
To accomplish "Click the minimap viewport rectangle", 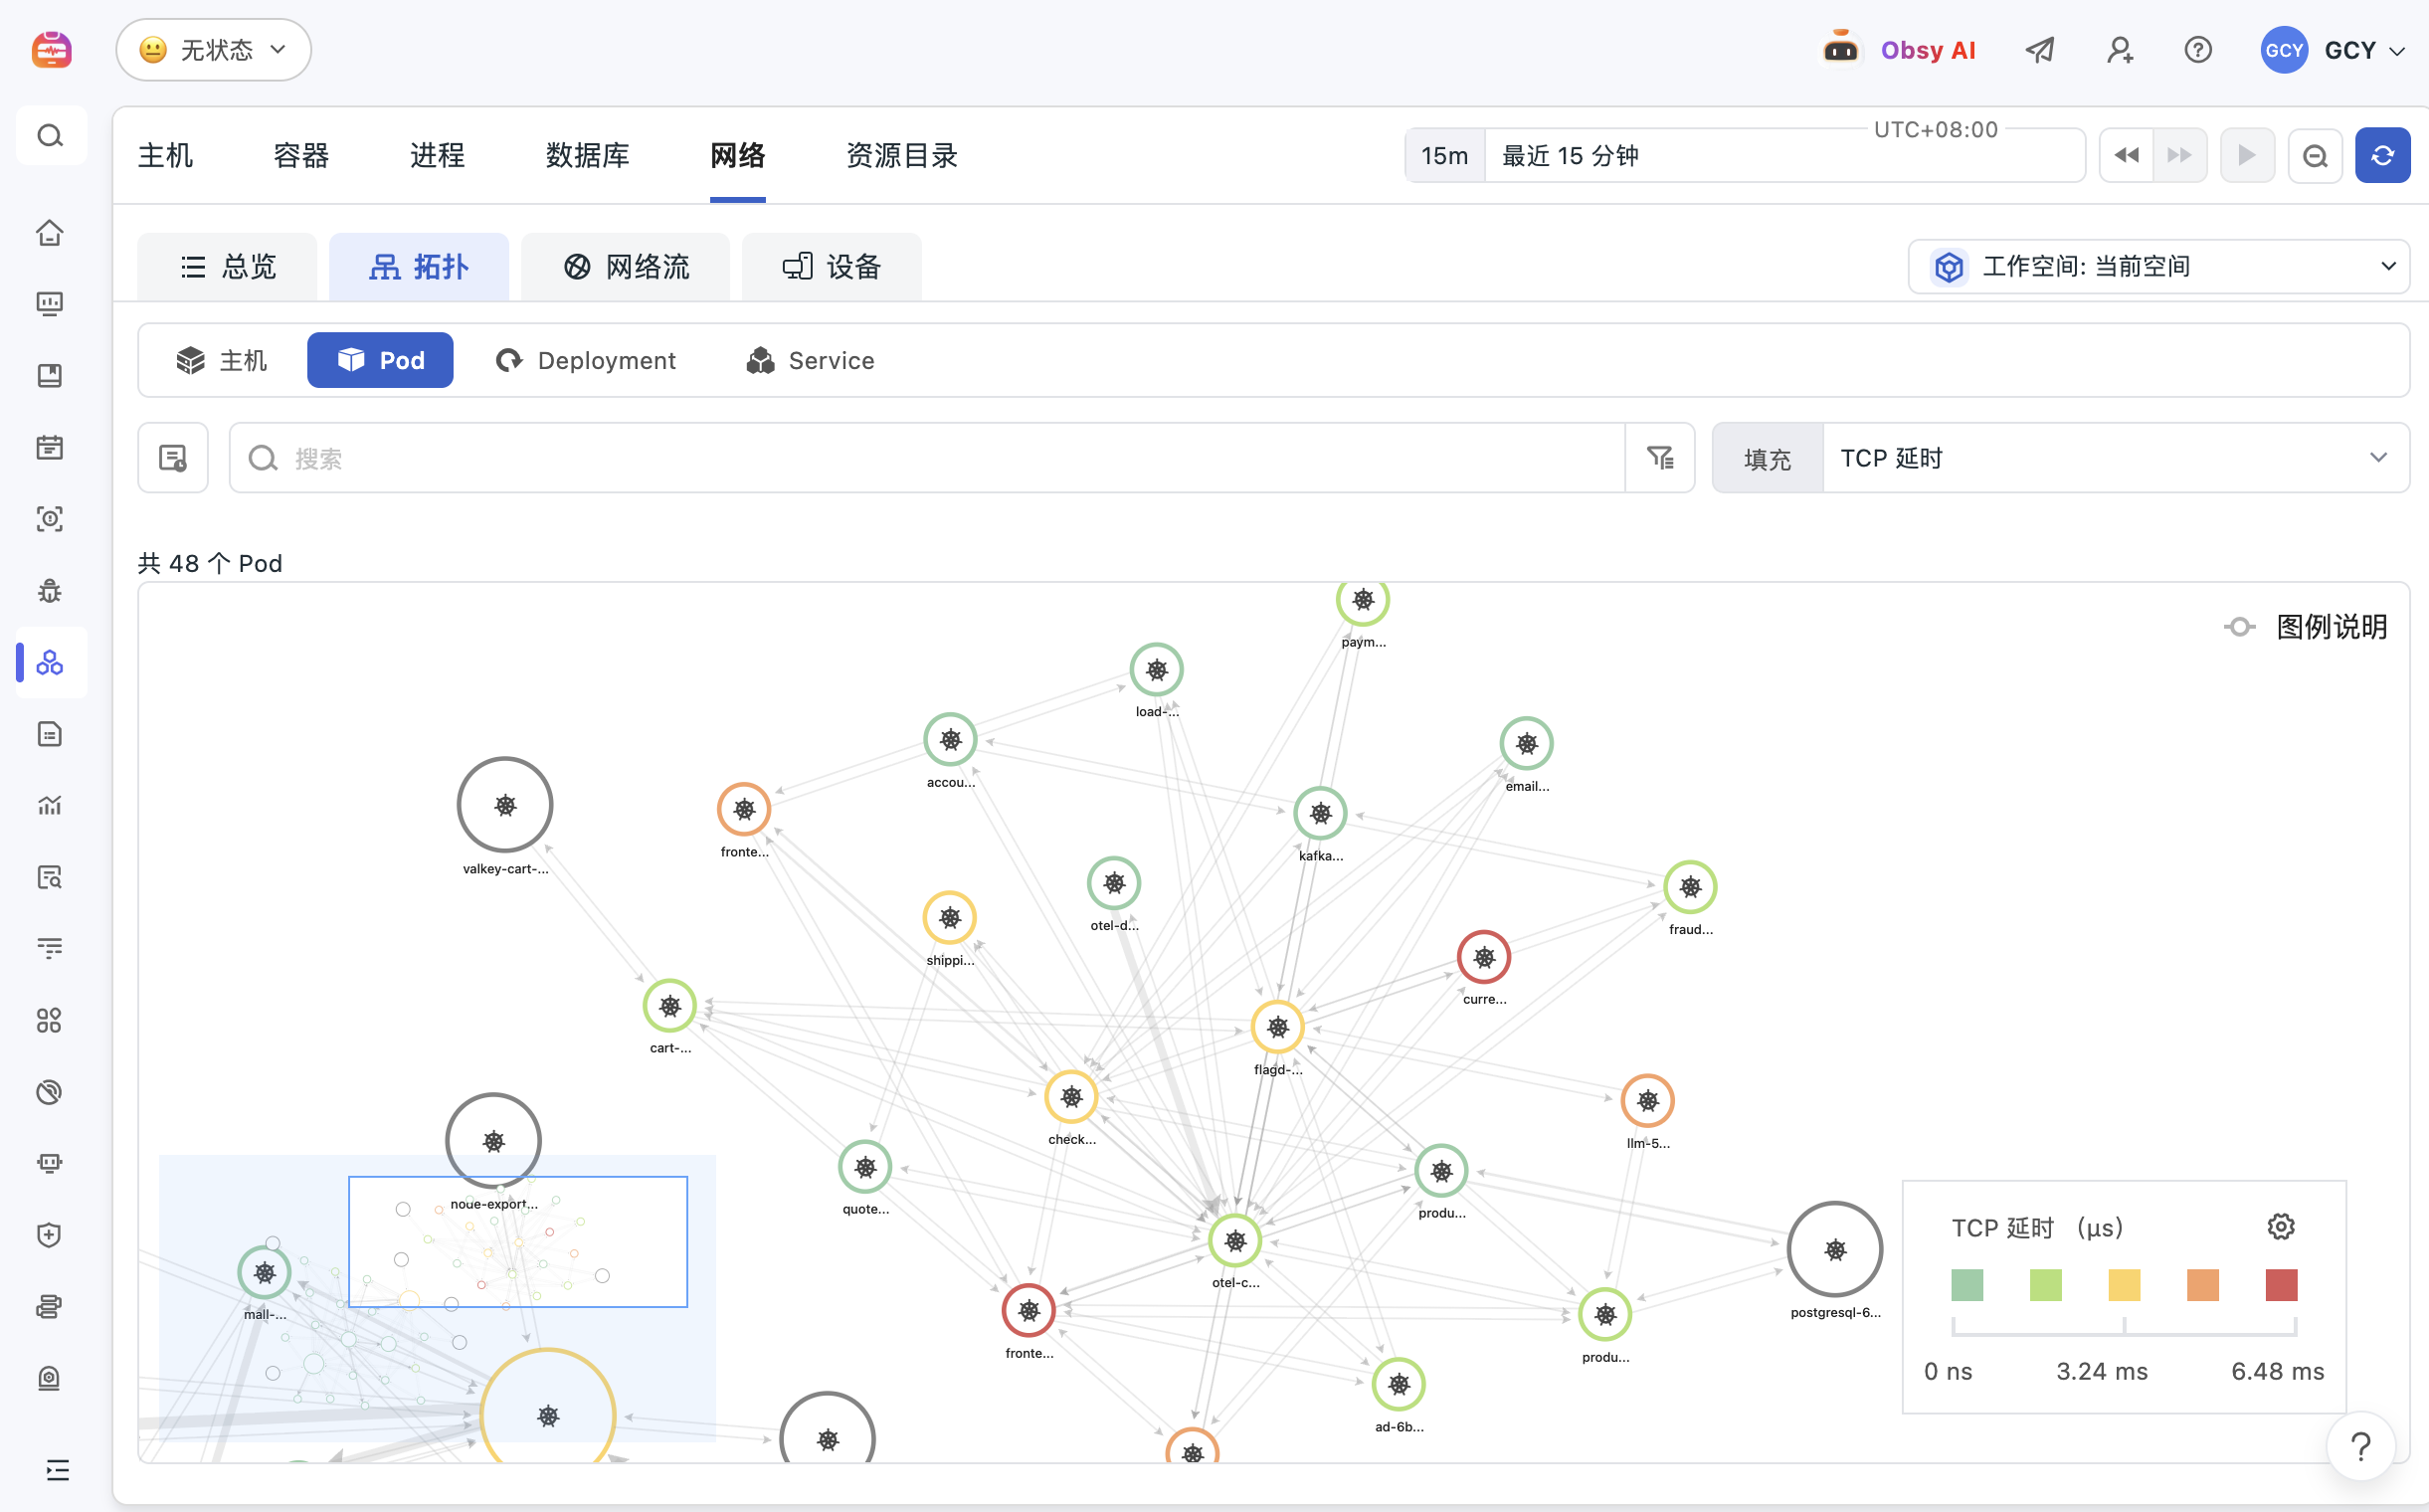I will click(517, 1241).
